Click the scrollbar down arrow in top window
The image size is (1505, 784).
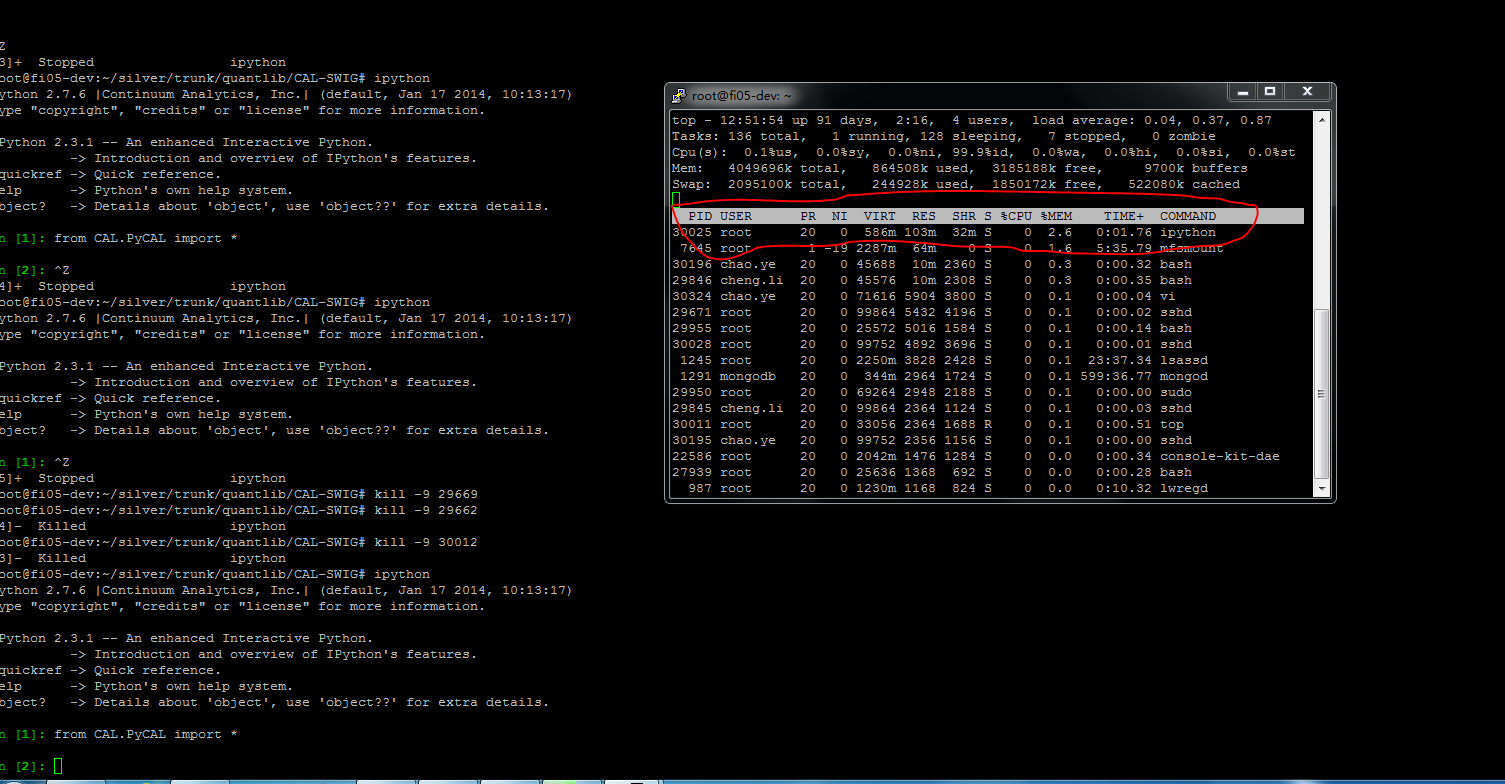pyautogui.click(x=1322, y=489)
